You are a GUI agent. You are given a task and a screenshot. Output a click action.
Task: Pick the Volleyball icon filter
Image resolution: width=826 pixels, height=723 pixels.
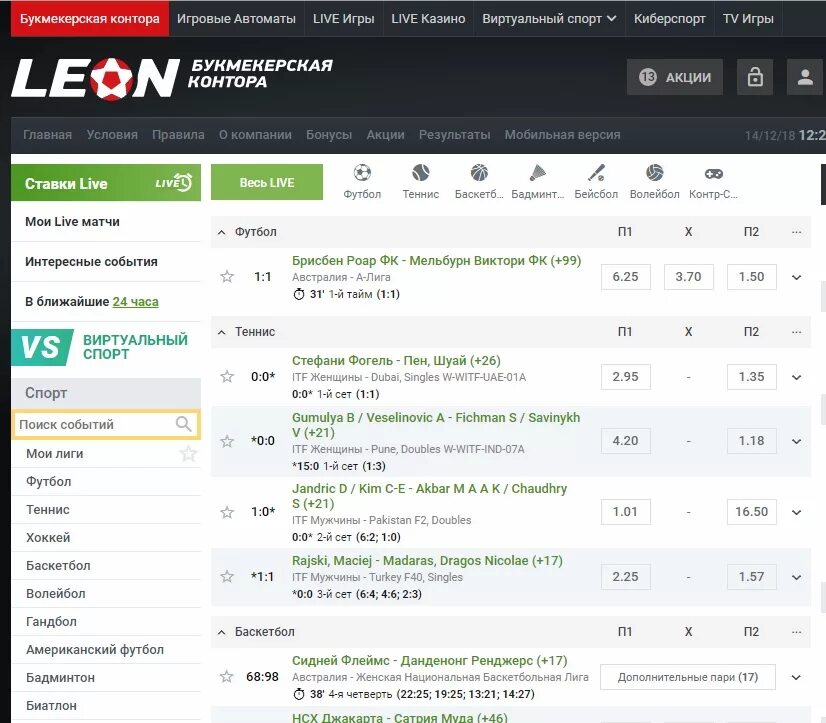(x=654, y=173)
